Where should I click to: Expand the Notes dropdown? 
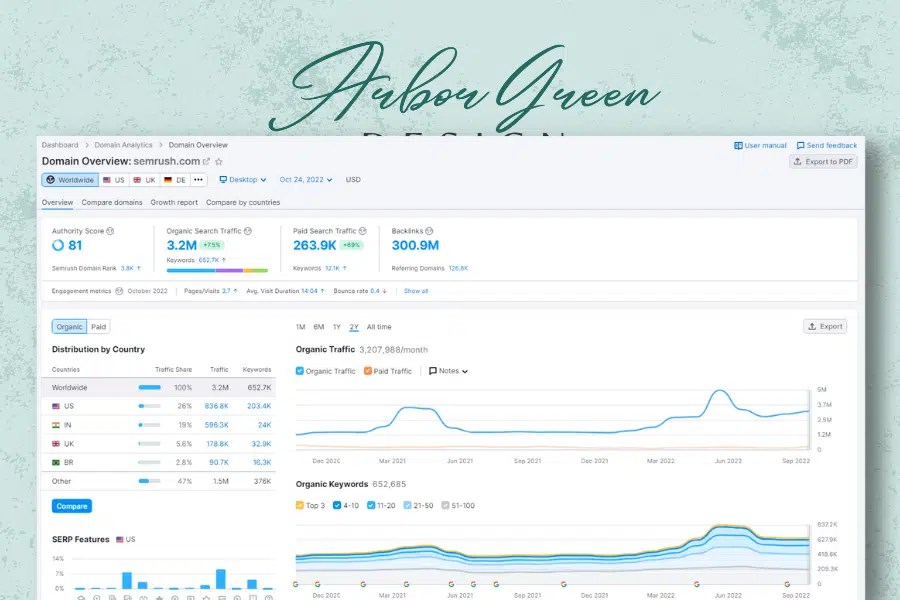(448, 371)
